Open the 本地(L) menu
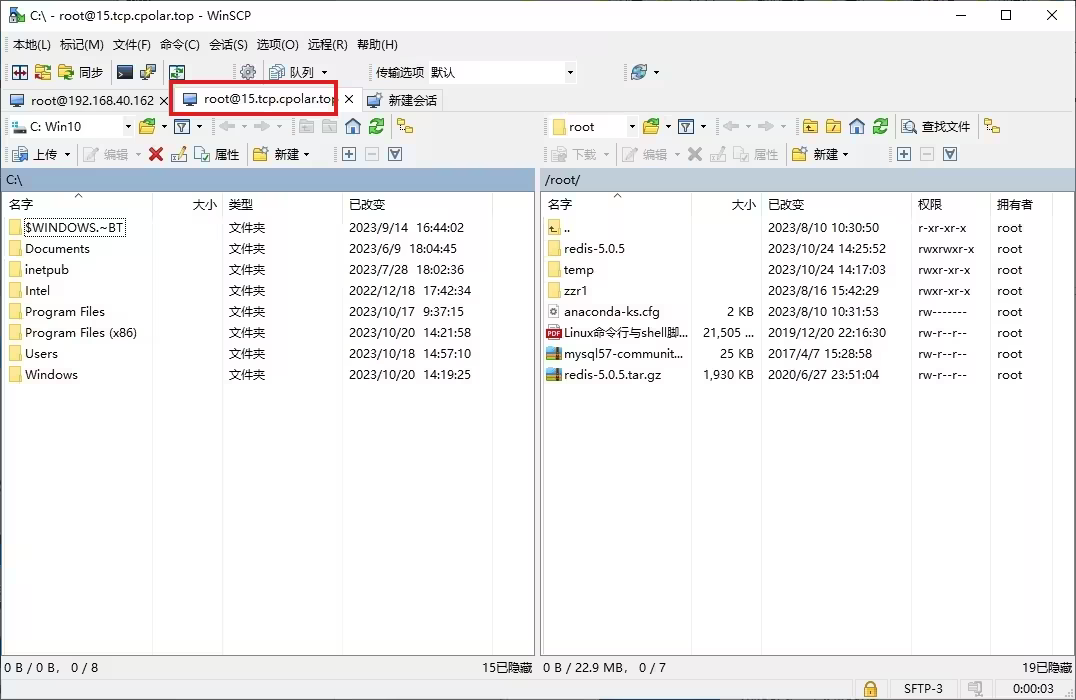This screenshot has width=1076, height=700. tap(32, 45)
